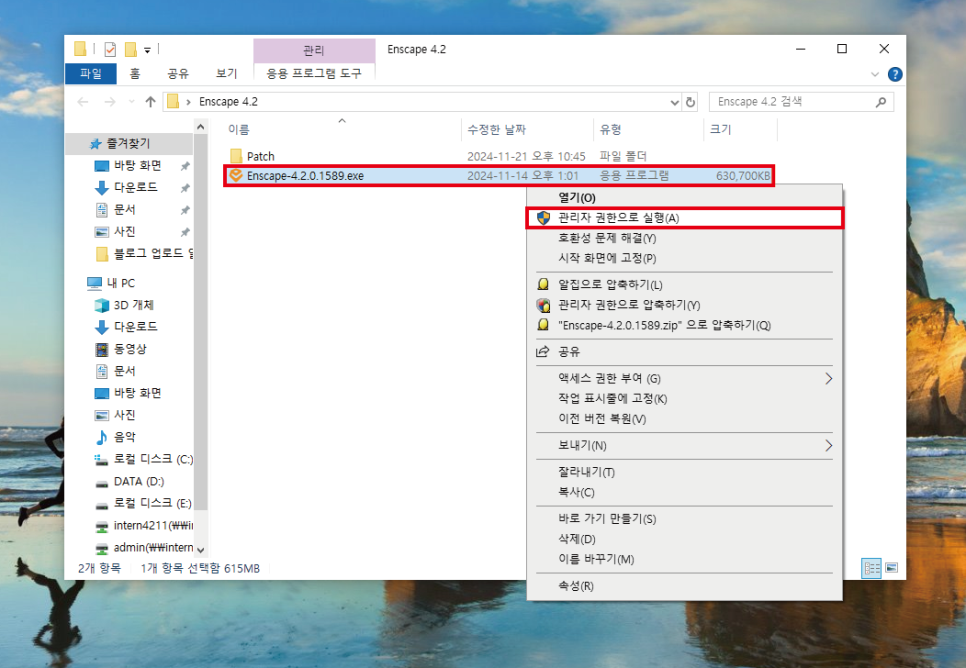The width and height of the screenshot is (966, 668).
Task: Choose 이름 바꾸기(M) entry
Action: 684,560
